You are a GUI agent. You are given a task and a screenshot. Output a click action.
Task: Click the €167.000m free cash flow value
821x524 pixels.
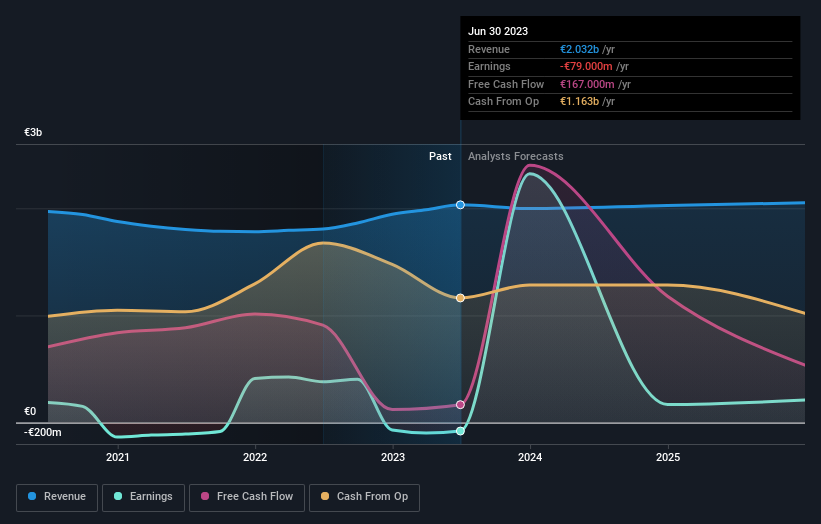click(x=587, y=84)
